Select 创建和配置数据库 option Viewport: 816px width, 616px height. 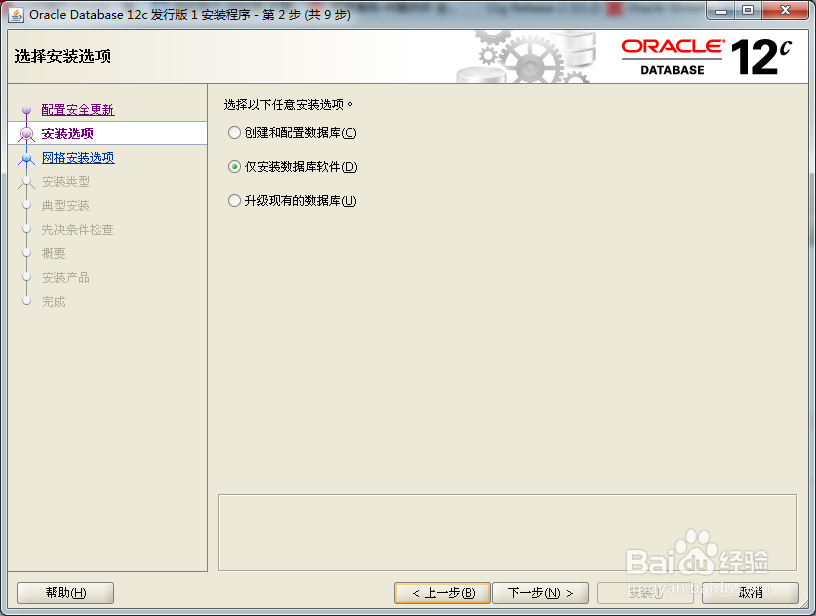click(234, 132)
